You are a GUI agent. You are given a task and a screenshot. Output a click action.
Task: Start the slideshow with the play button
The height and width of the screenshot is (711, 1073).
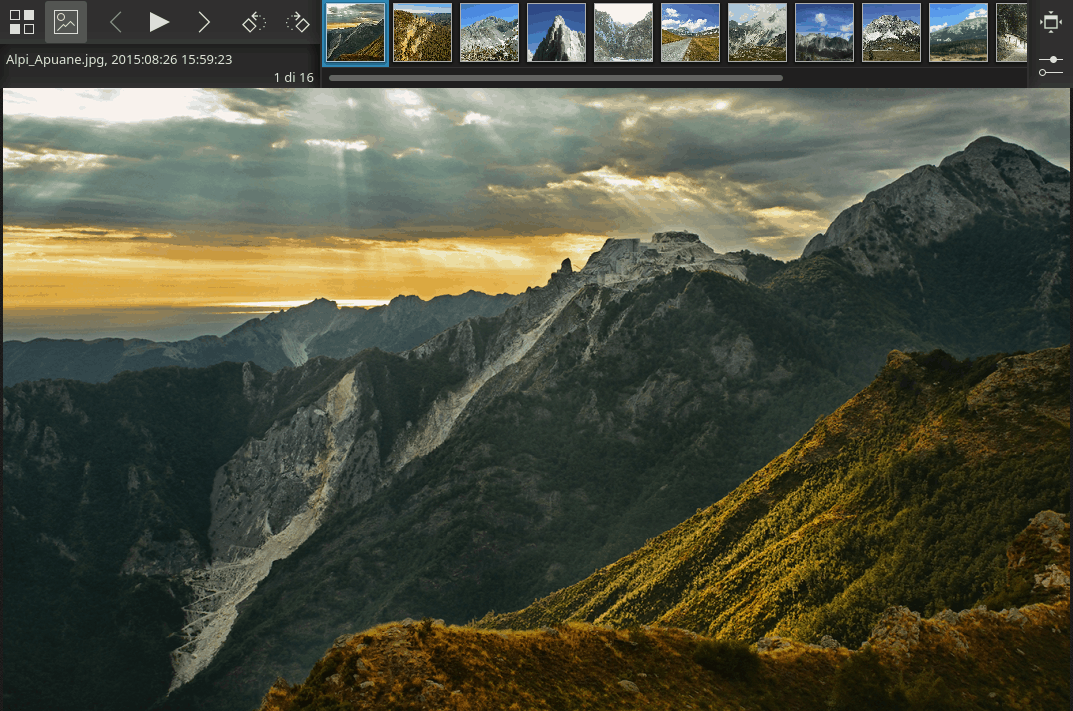(x=159, y=22)
